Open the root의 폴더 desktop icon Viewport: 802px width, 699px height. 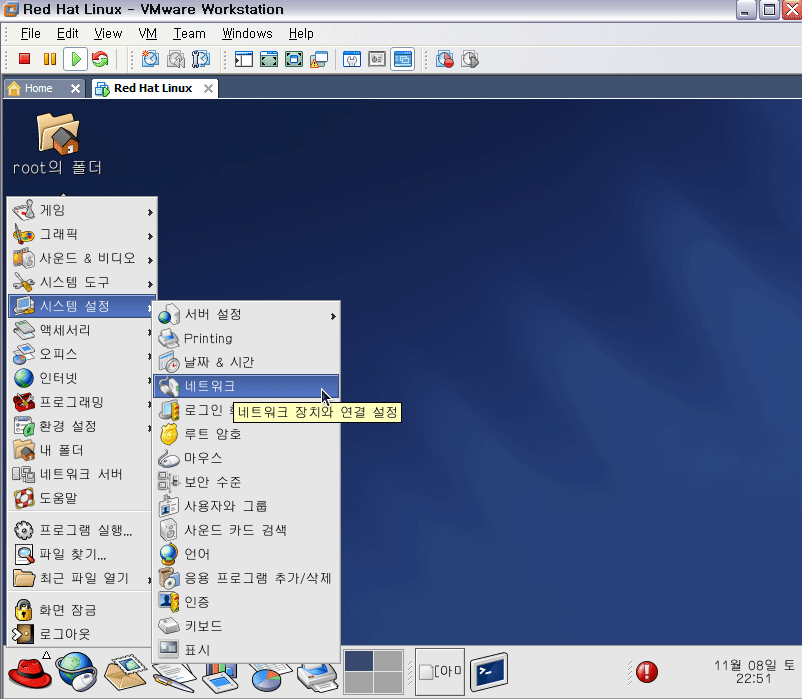57,144
